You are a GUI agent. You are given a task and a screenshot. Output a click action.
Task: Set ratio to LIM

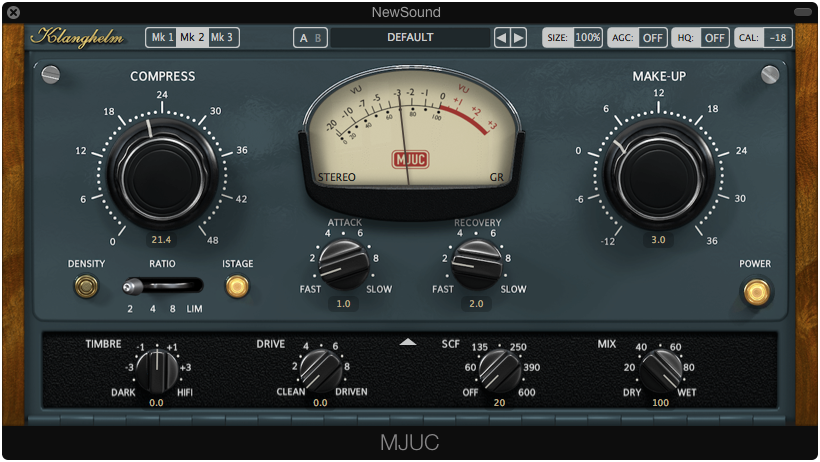[194, 309]
